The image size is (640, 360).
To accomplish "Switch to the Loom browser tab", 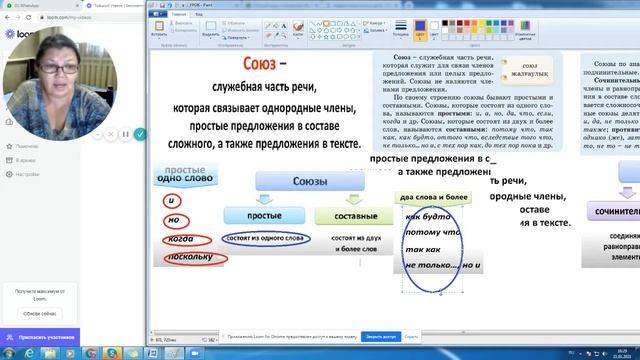I will coord(115,6).
